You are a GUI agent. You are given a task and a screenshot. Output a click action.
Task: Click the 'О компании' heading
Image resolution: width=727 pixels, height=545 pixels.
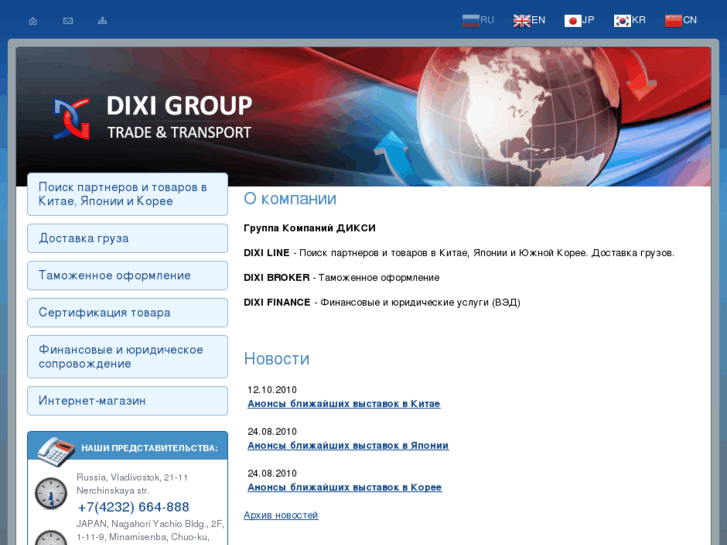[290, 199]
